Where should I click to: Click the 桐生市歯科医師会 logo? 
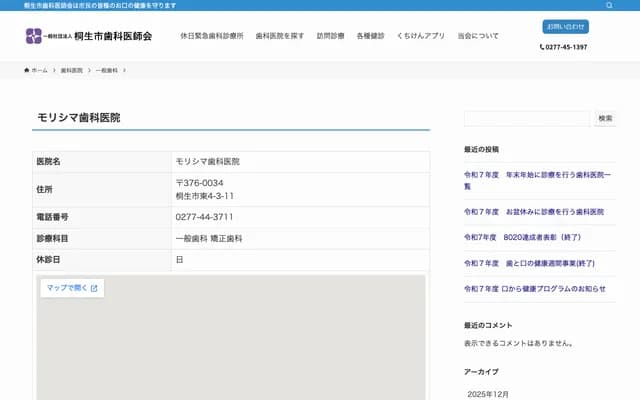point(89,36)
